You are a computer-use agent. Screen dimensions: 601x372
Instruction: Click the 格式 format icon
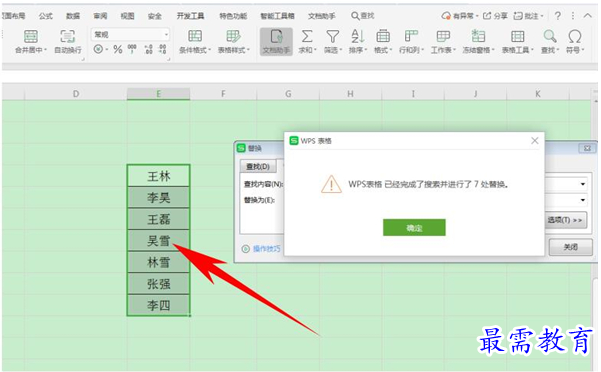[x=383, y=36]
